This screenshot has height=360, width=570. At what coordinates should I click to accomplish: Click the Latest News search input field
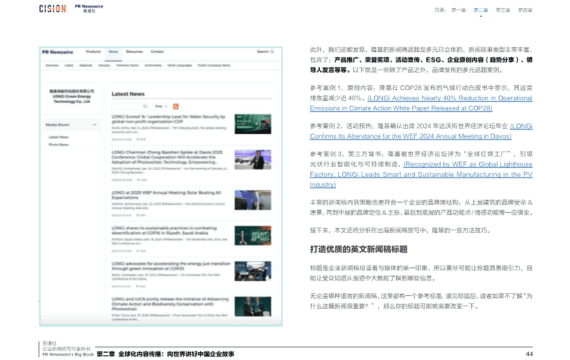(x=130, y=107)
